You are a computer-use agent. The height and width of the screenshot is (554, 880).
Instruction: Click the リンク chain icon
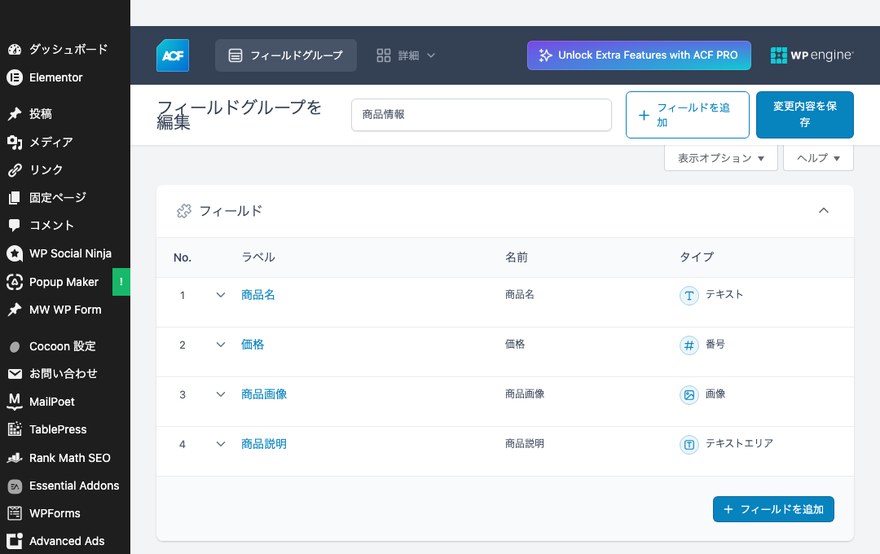point(15,170)
